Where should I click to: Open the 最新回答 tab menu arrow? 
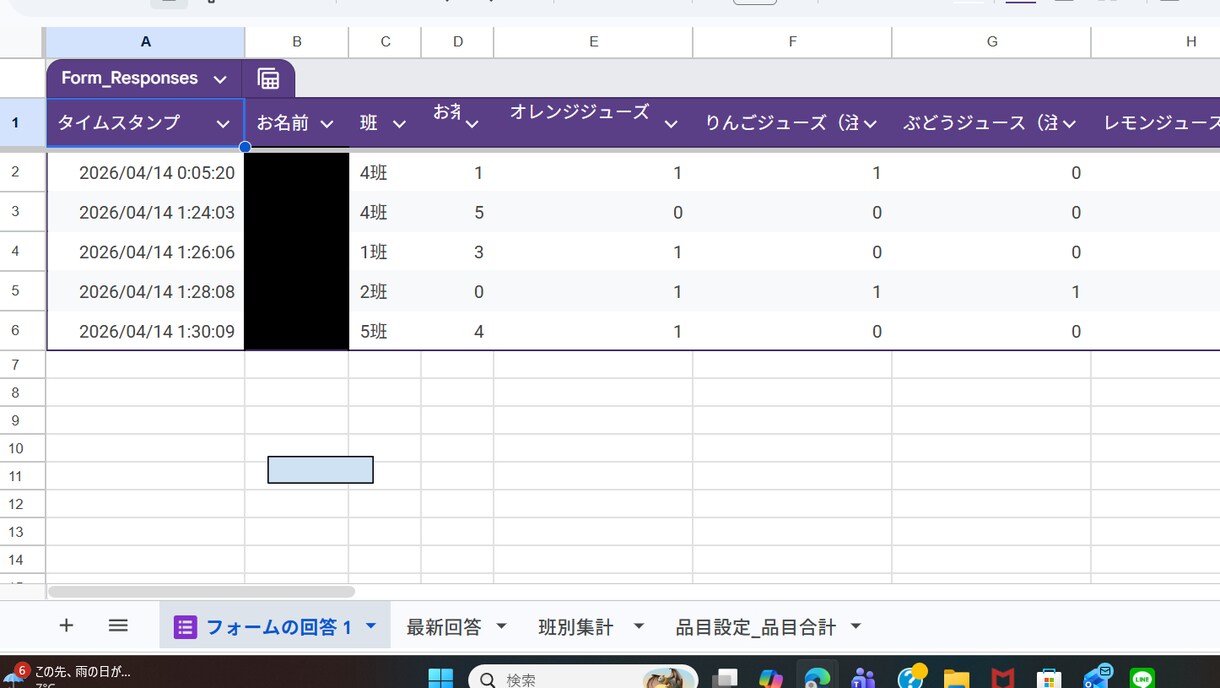coord(501,626)
